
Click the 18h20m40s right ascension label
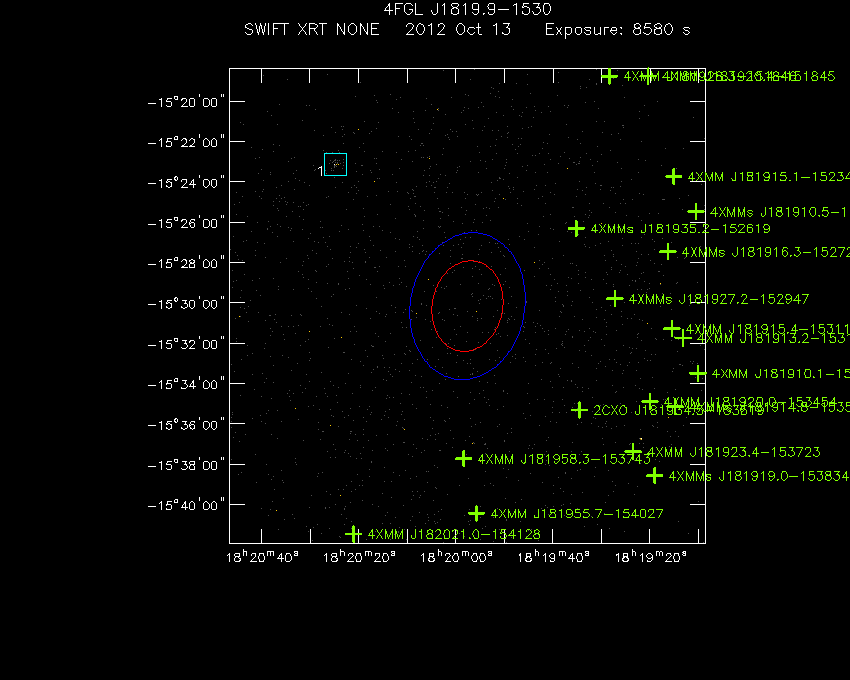pos(262,557)
